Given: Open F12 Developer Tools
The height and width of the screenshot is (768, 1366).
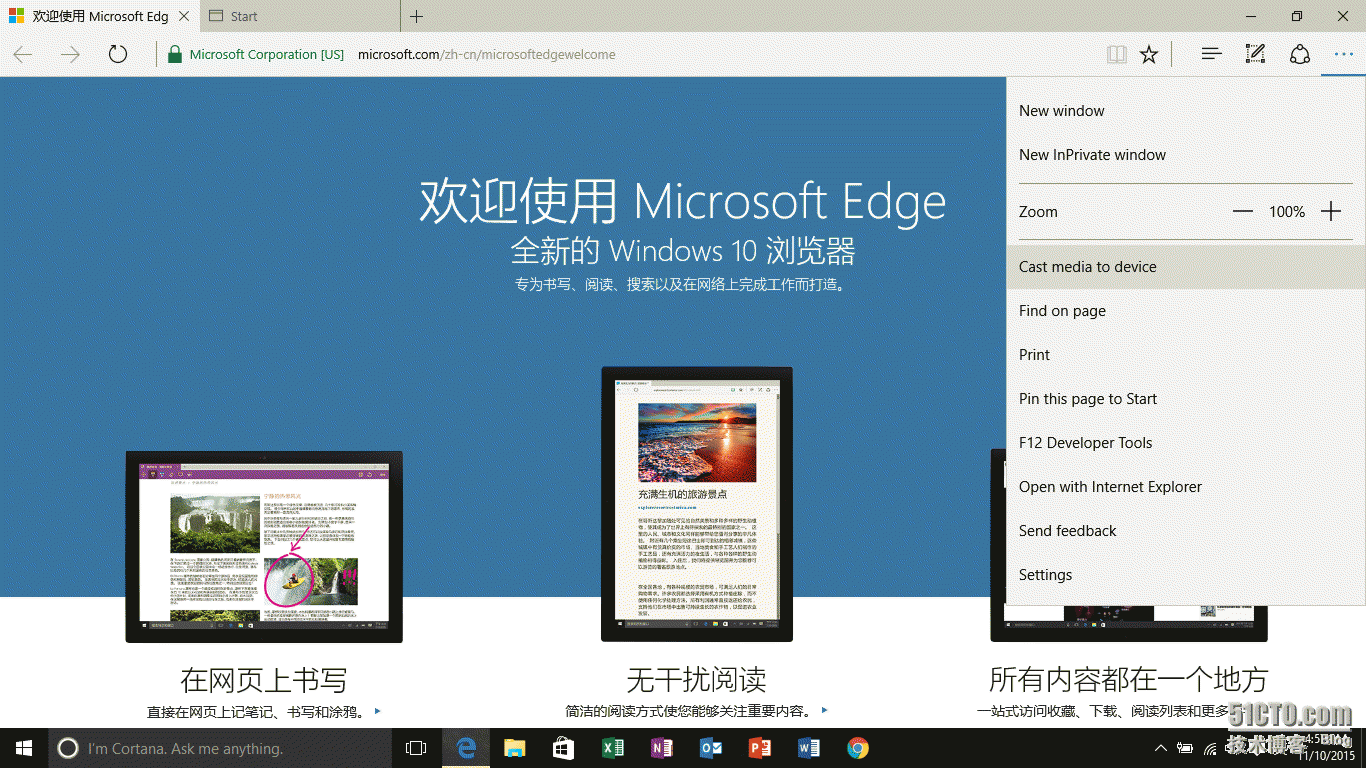Looking at the screenshot, I should [x=1186, y=443].
